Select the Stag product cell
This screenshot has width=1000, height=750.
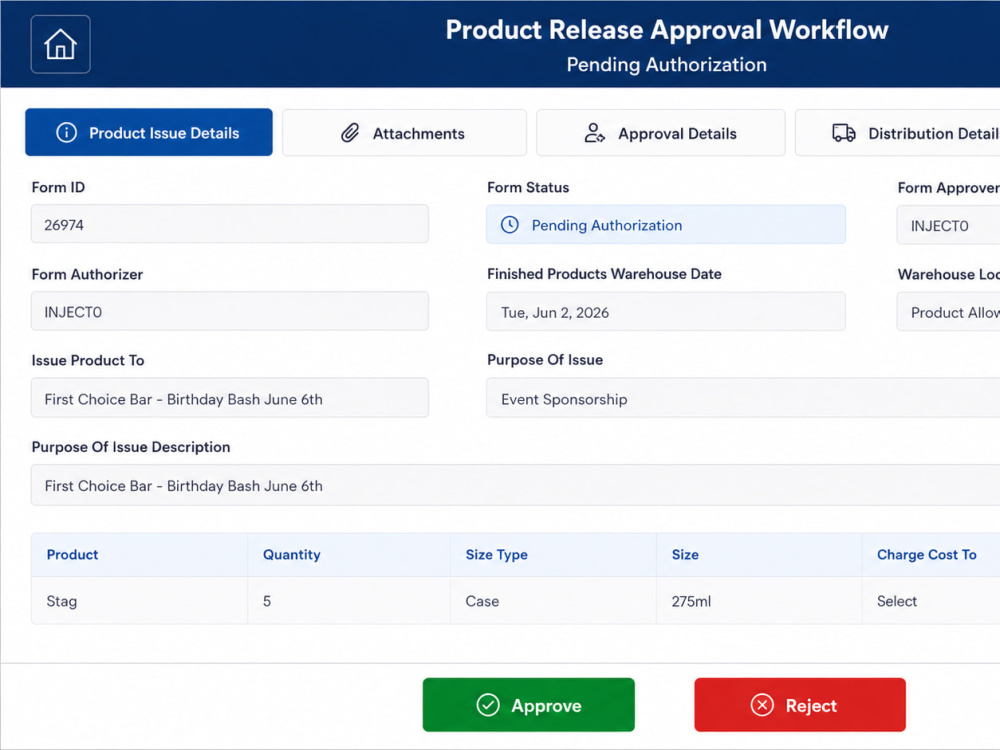tap(140, 601)
